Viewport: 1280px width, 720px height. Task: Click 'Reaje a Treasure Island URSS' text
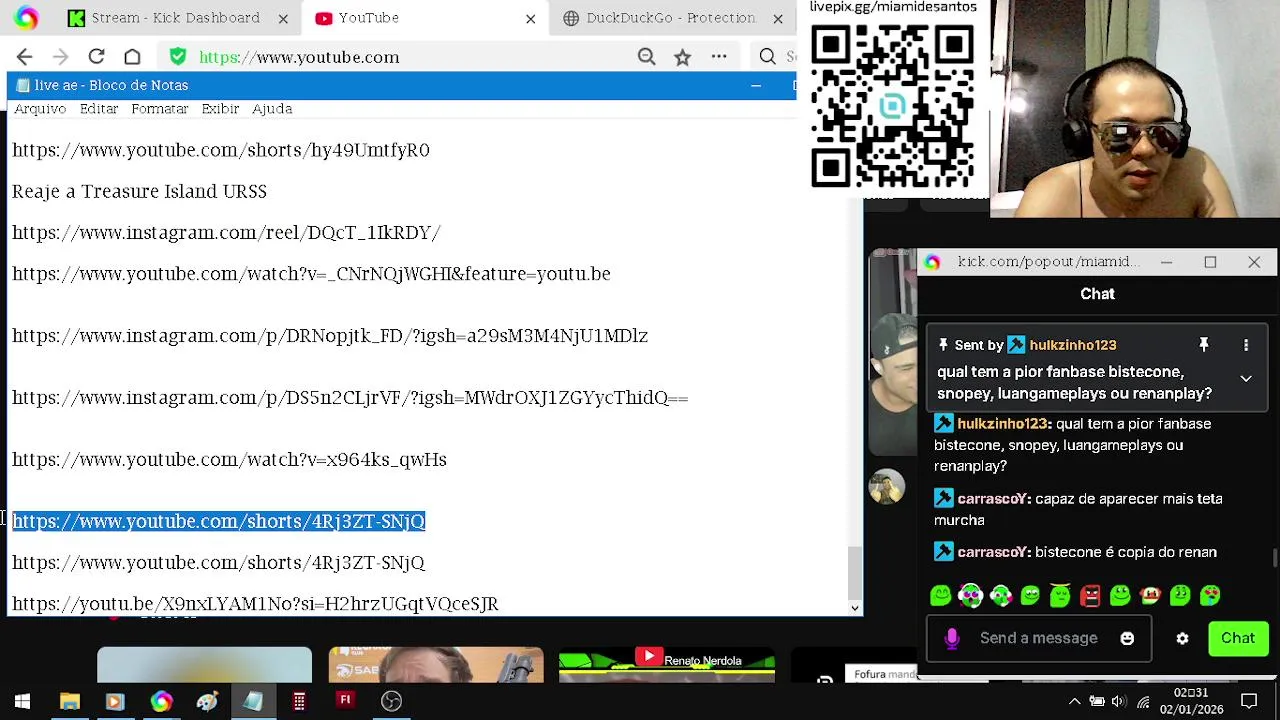(x=139, y=191)
